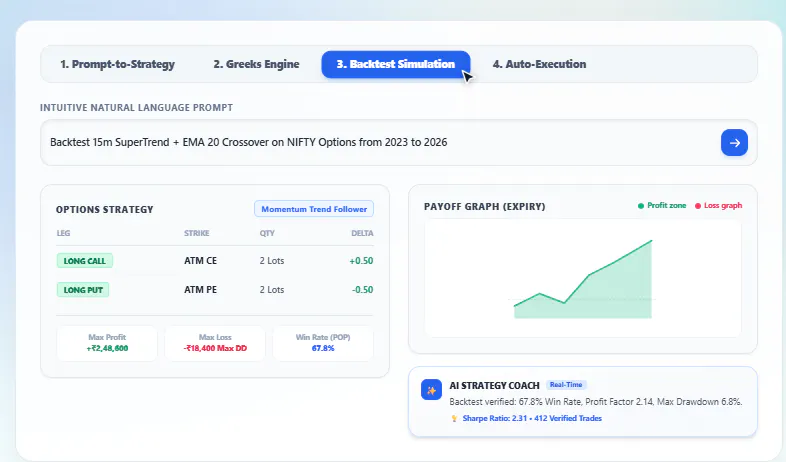Click the Win Rate (POP) stat card
The width and height of the screenshot is (786, 462).
click(x=323, y=343)
